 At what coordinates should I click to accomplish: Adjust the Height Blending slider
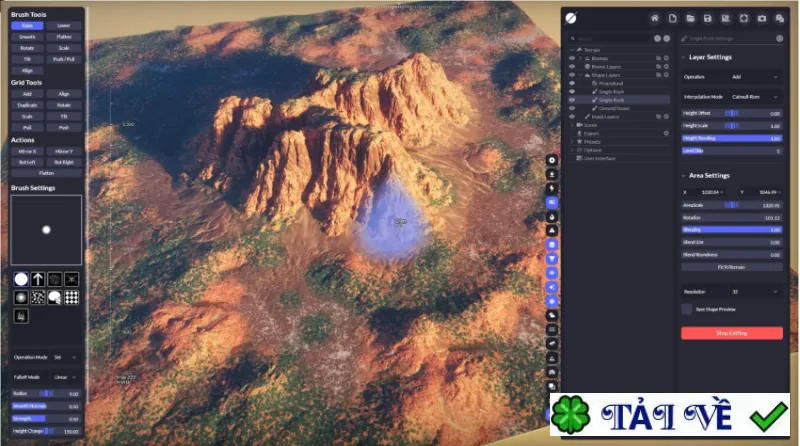(x=732, y=138)
